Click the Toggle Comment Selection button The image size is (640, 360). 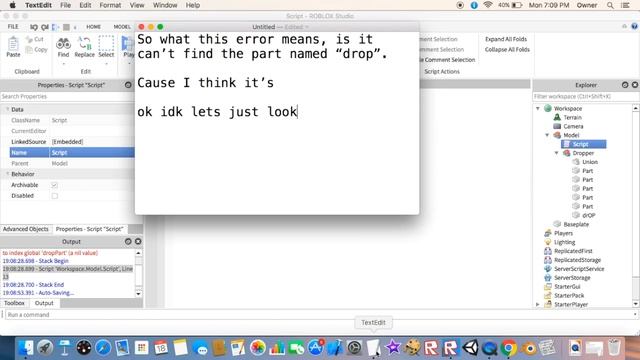tap(447, 60)
